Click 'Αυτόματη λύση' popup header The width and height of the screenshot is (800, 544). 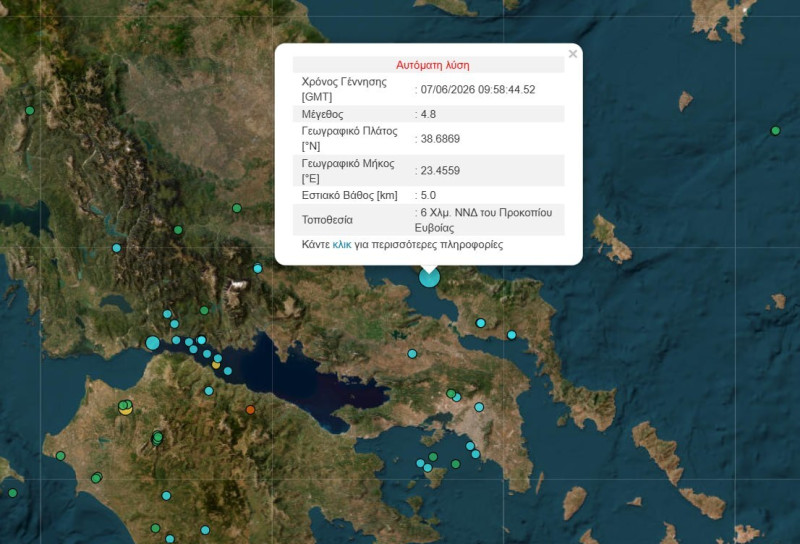(432, 65)
